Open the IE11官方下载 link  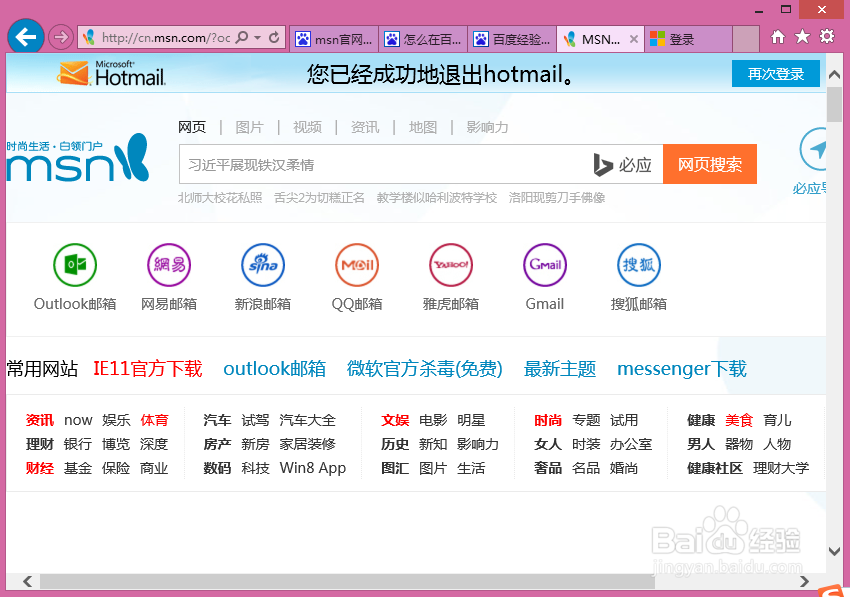(x=146, y=368)
